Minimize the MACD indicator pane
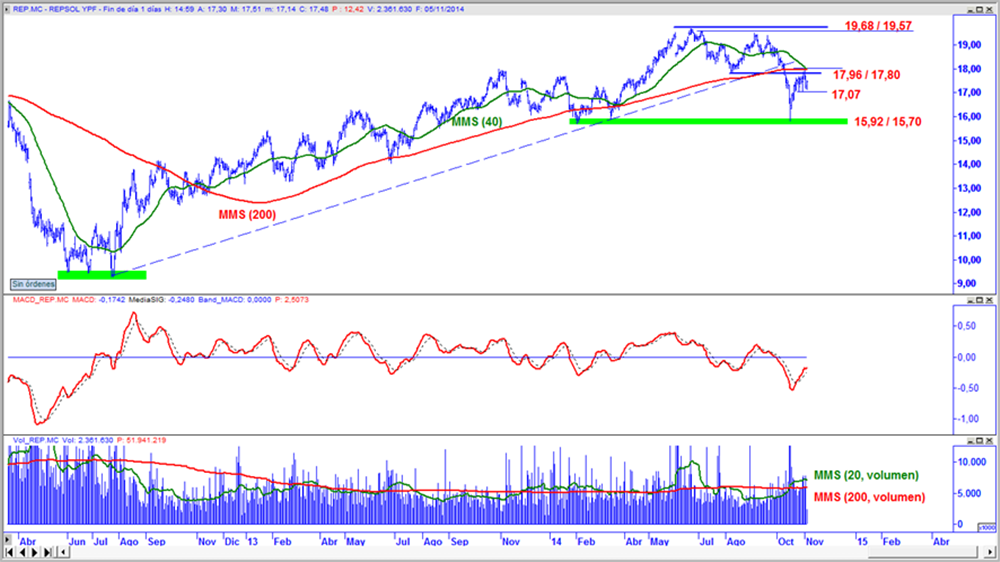Image resolution: width=1000 pixels, height=562 pixels. tap(971, 300)
